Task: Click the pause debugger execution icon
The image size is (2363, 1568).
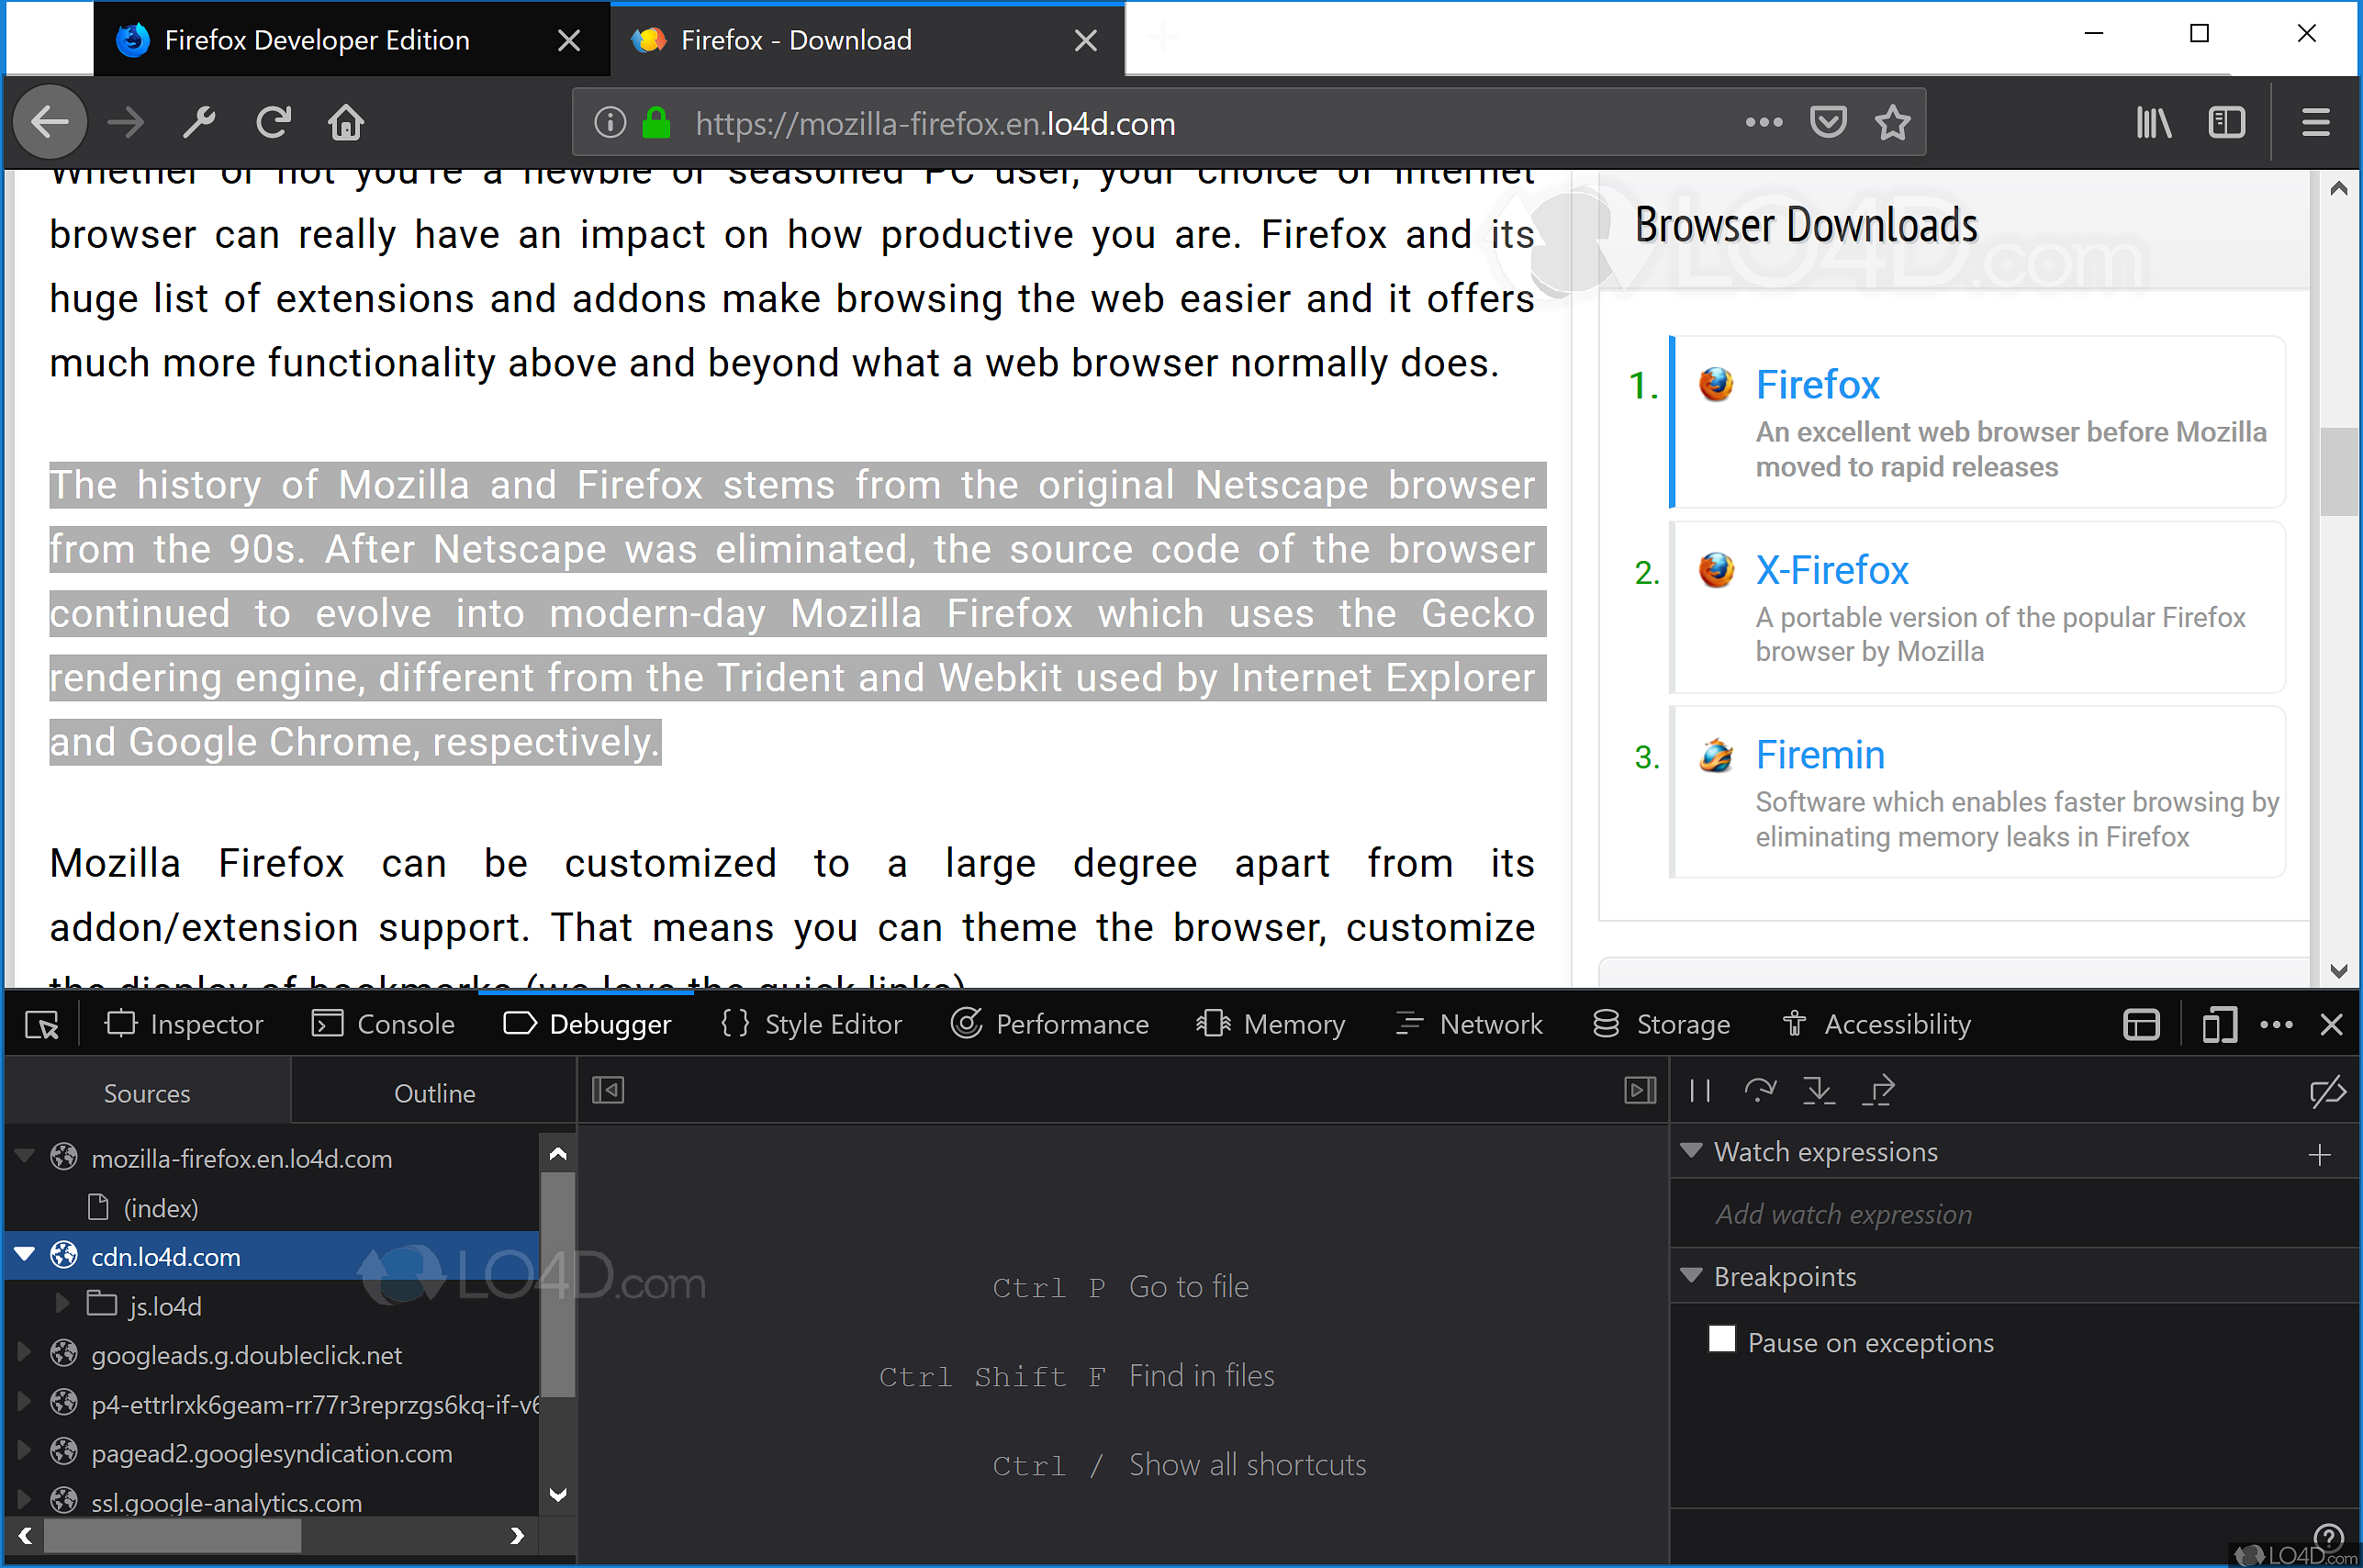Action: tap(1699, 1090)
